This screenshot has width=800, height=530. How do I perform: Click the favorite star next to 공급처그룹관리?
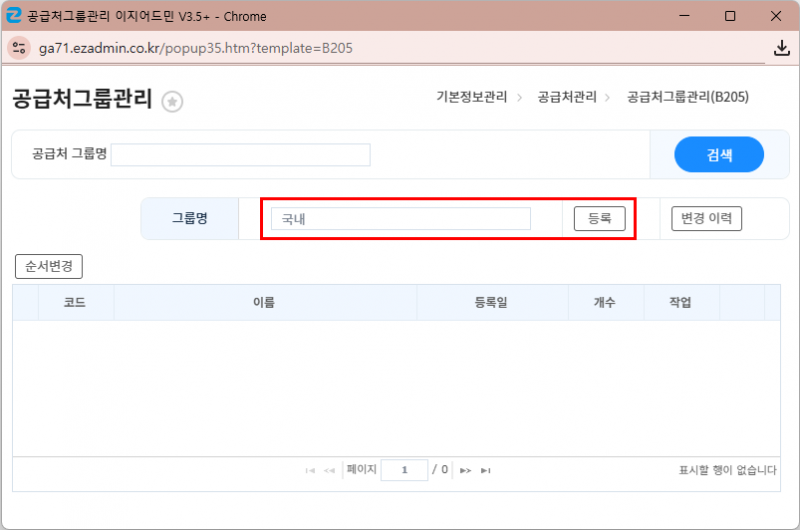tap(172, 101)
